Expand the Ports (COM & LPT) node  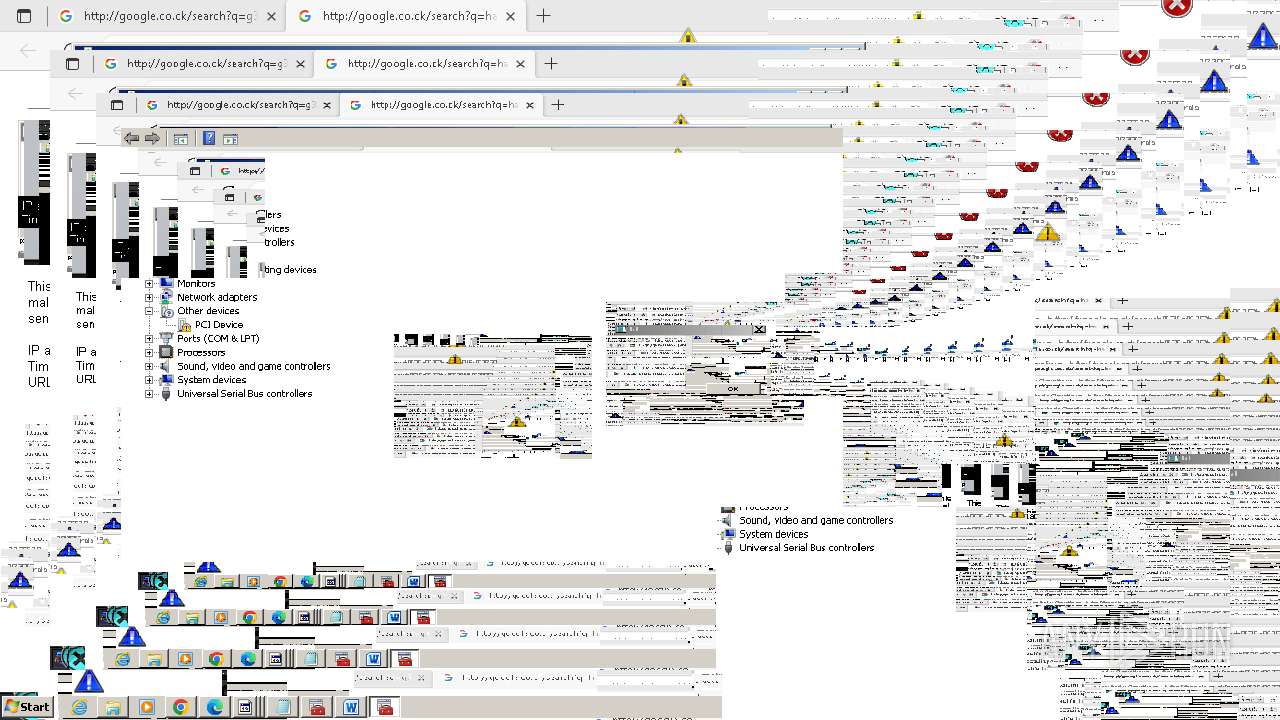point(149,339)
